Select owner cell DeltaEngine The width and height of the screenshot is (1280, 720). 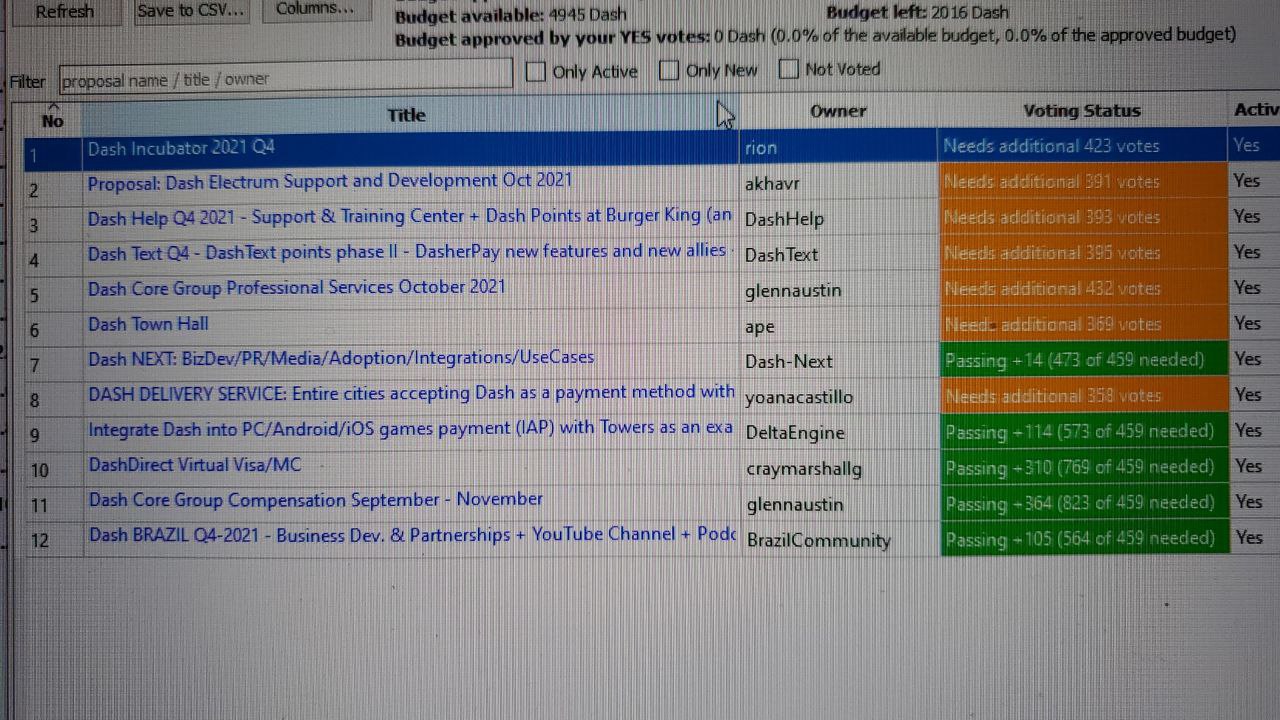click(x=838, y=433)
